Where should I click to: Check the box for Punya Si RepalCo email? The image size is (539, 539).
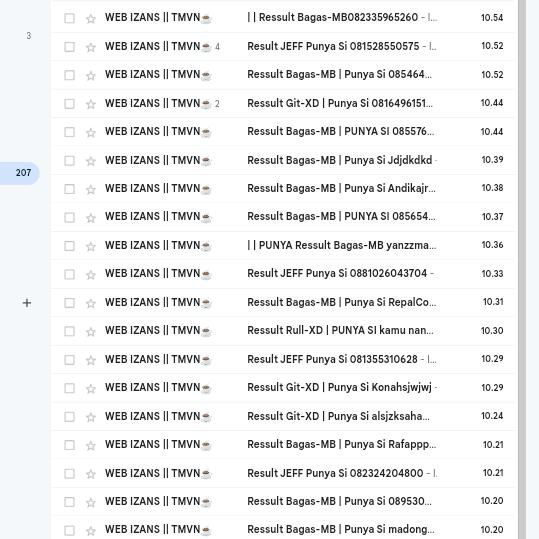coord(69,303)
